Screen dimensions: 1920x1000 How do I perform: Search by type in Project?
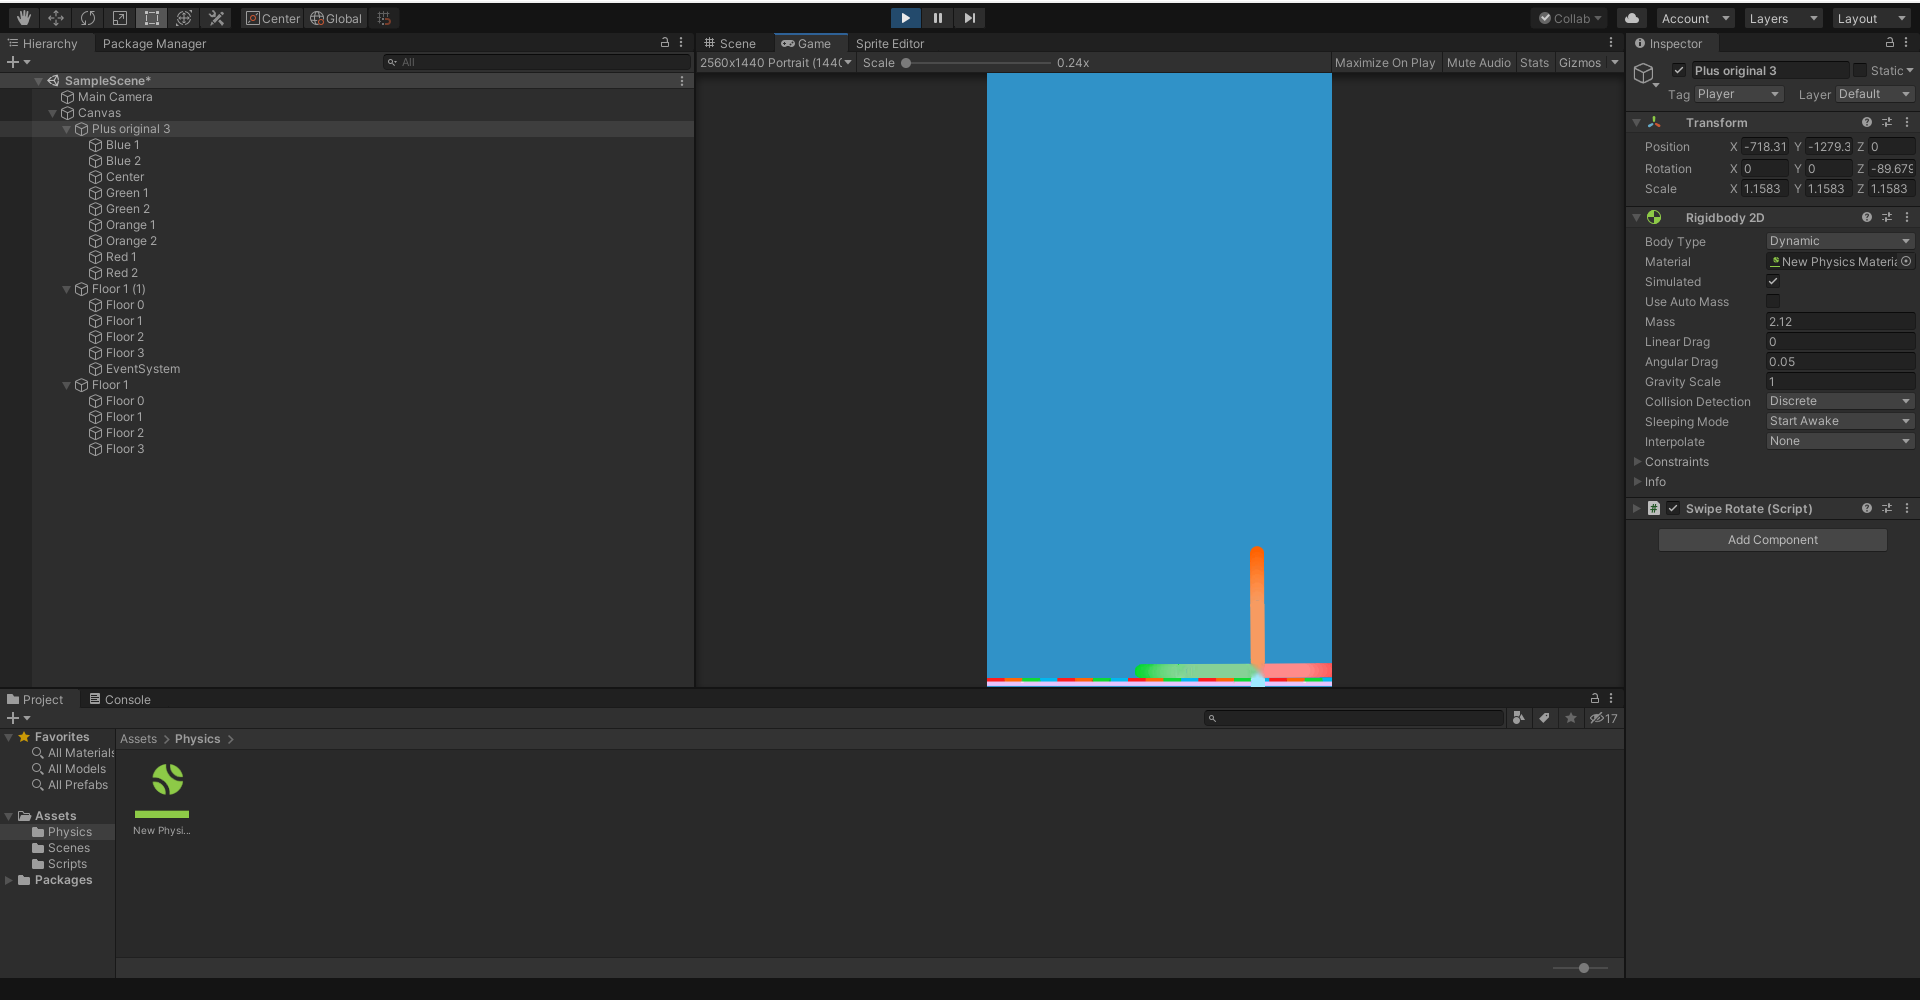[x=1519, y=718]
